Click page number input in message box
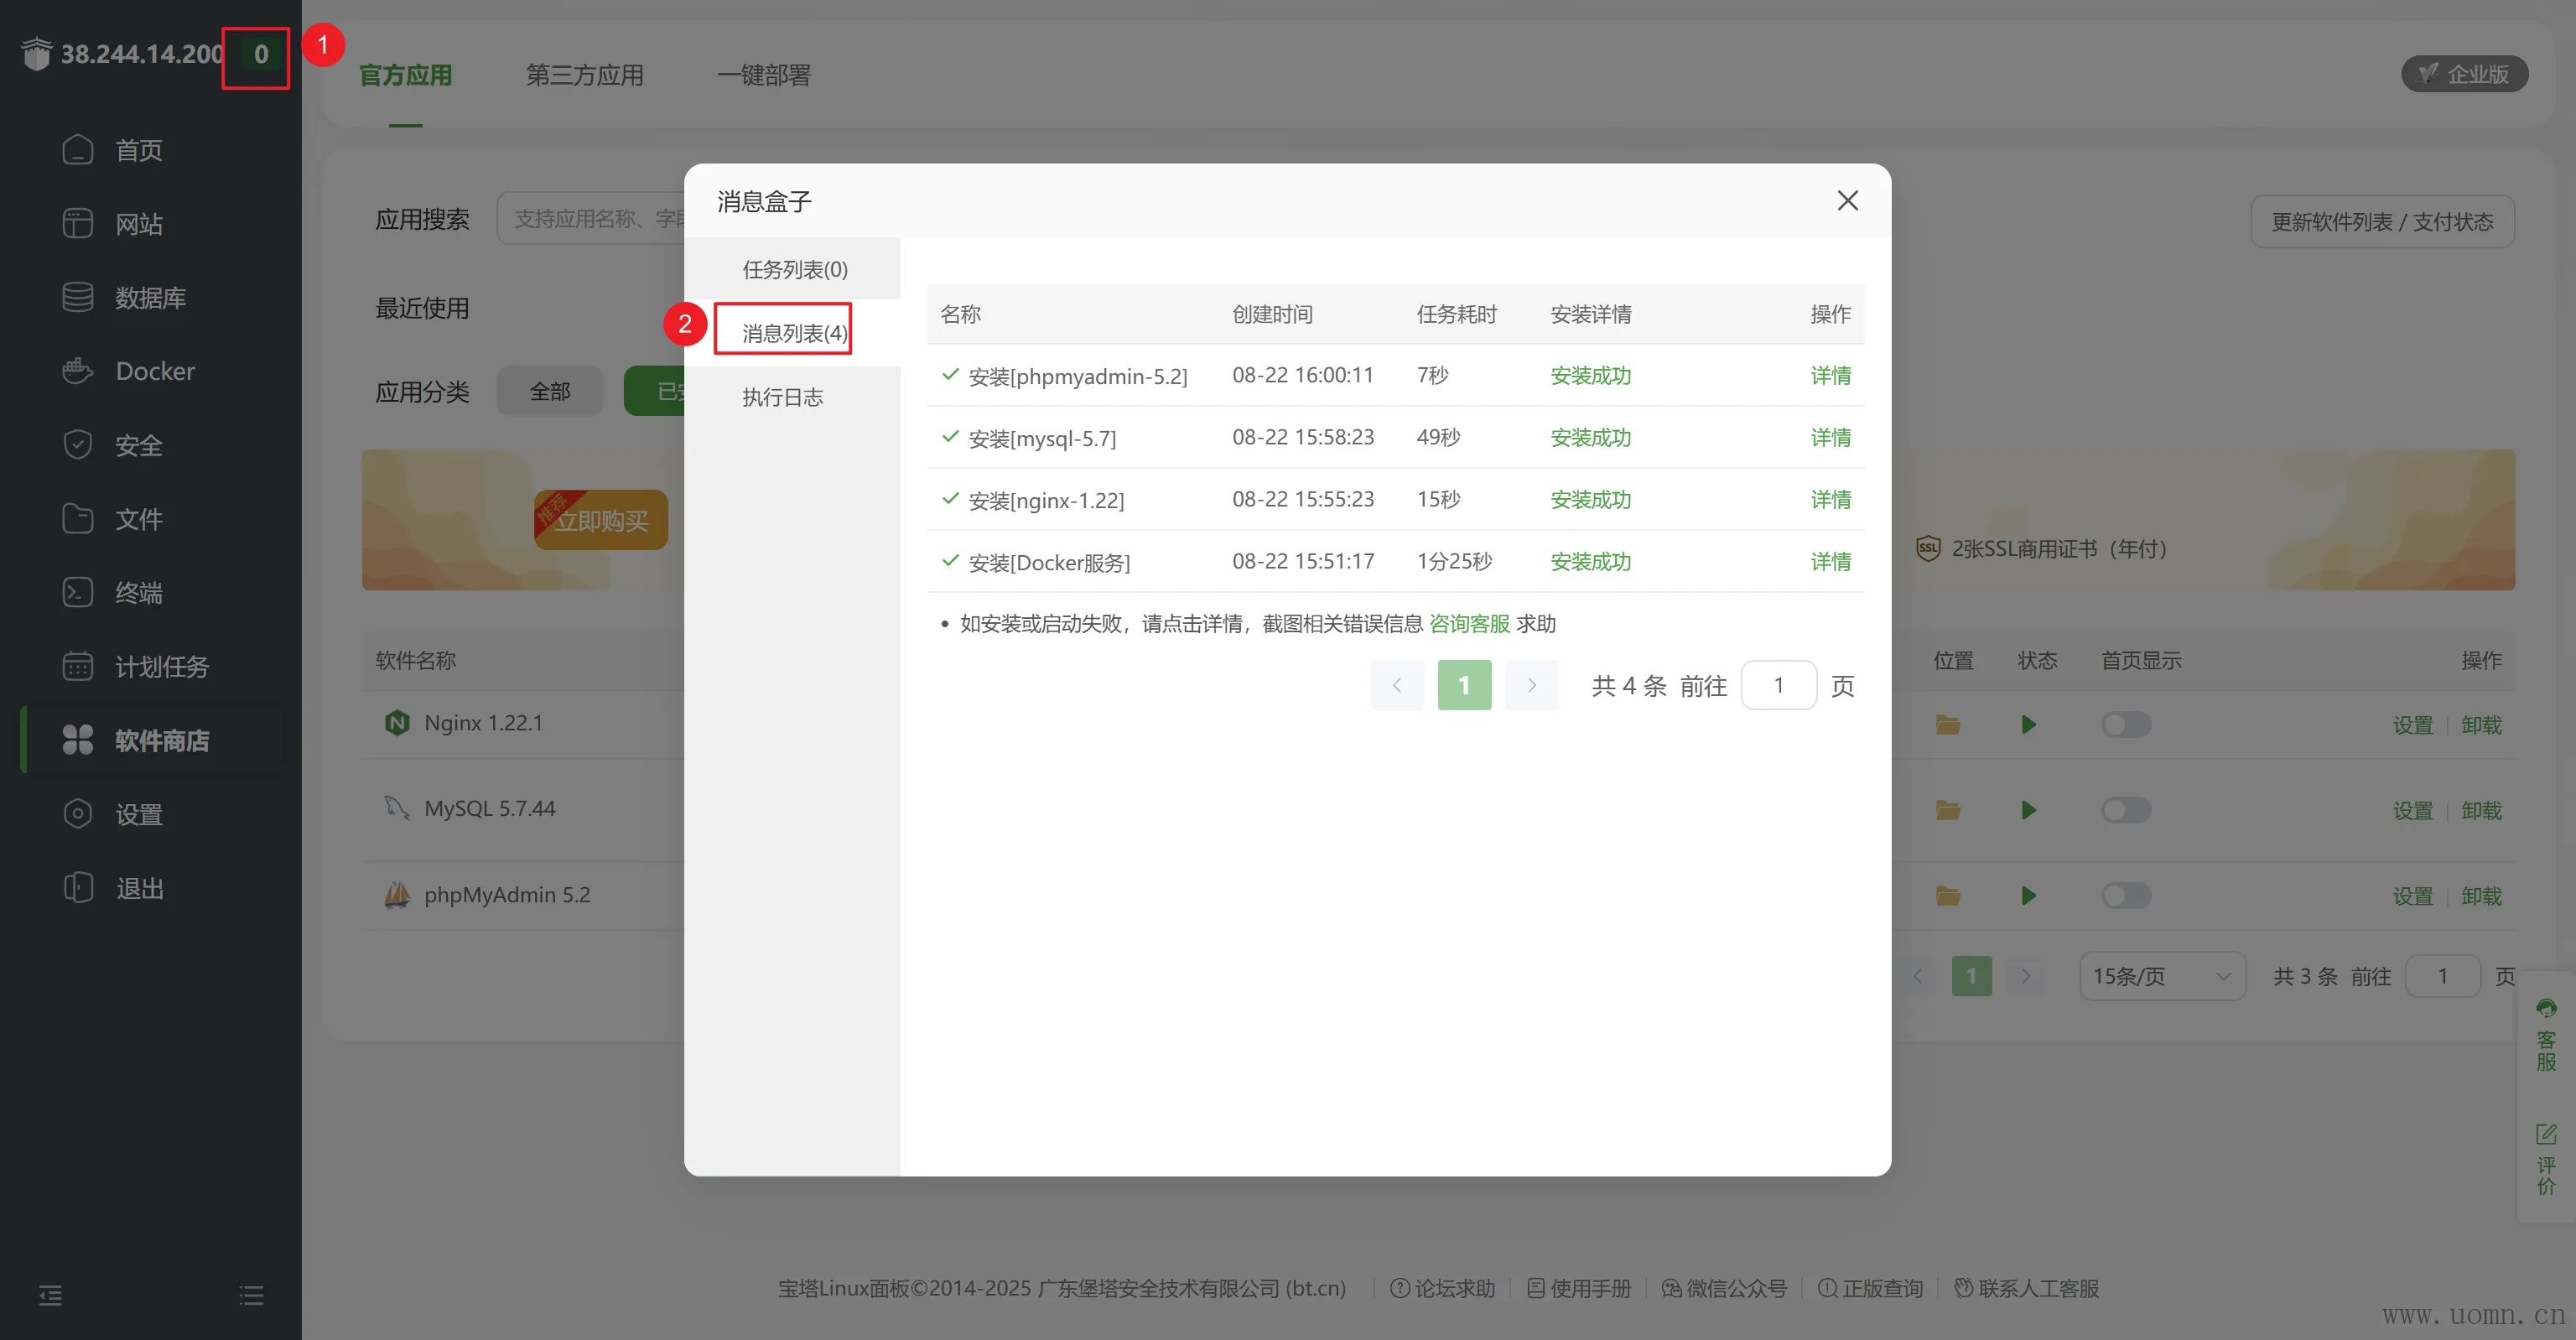2576x1340 pixels. click(x=1778, y=685)
